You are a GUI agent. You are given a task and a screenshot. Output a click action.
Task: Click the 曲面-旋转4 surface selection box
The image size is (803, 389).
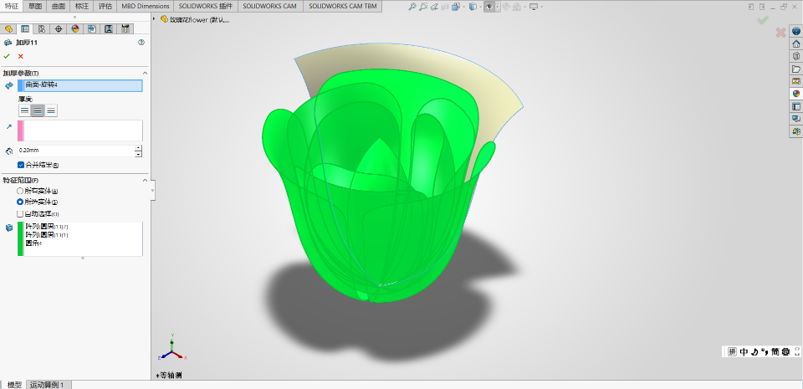point(80,85)
